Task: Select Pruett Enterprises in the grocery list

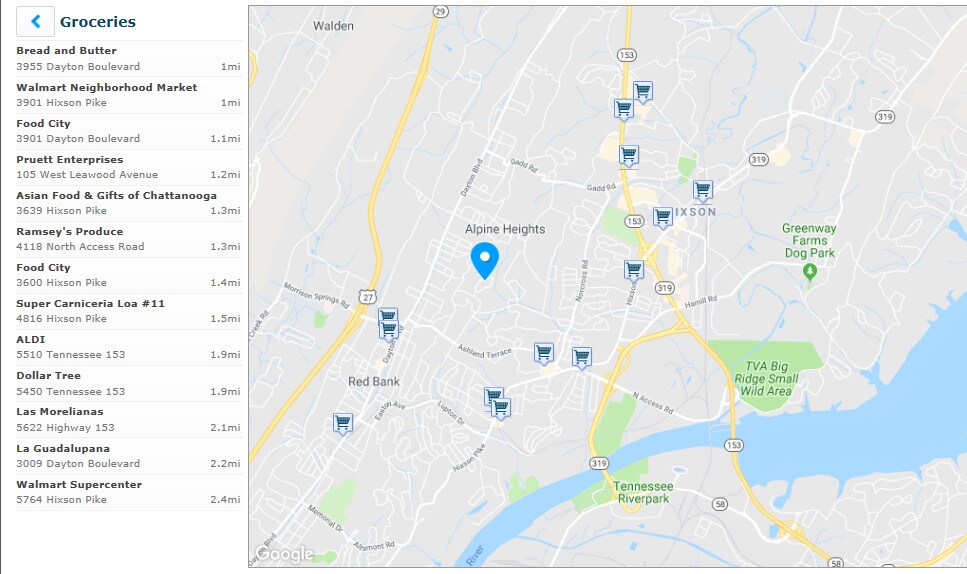Action: click(129, 167)
